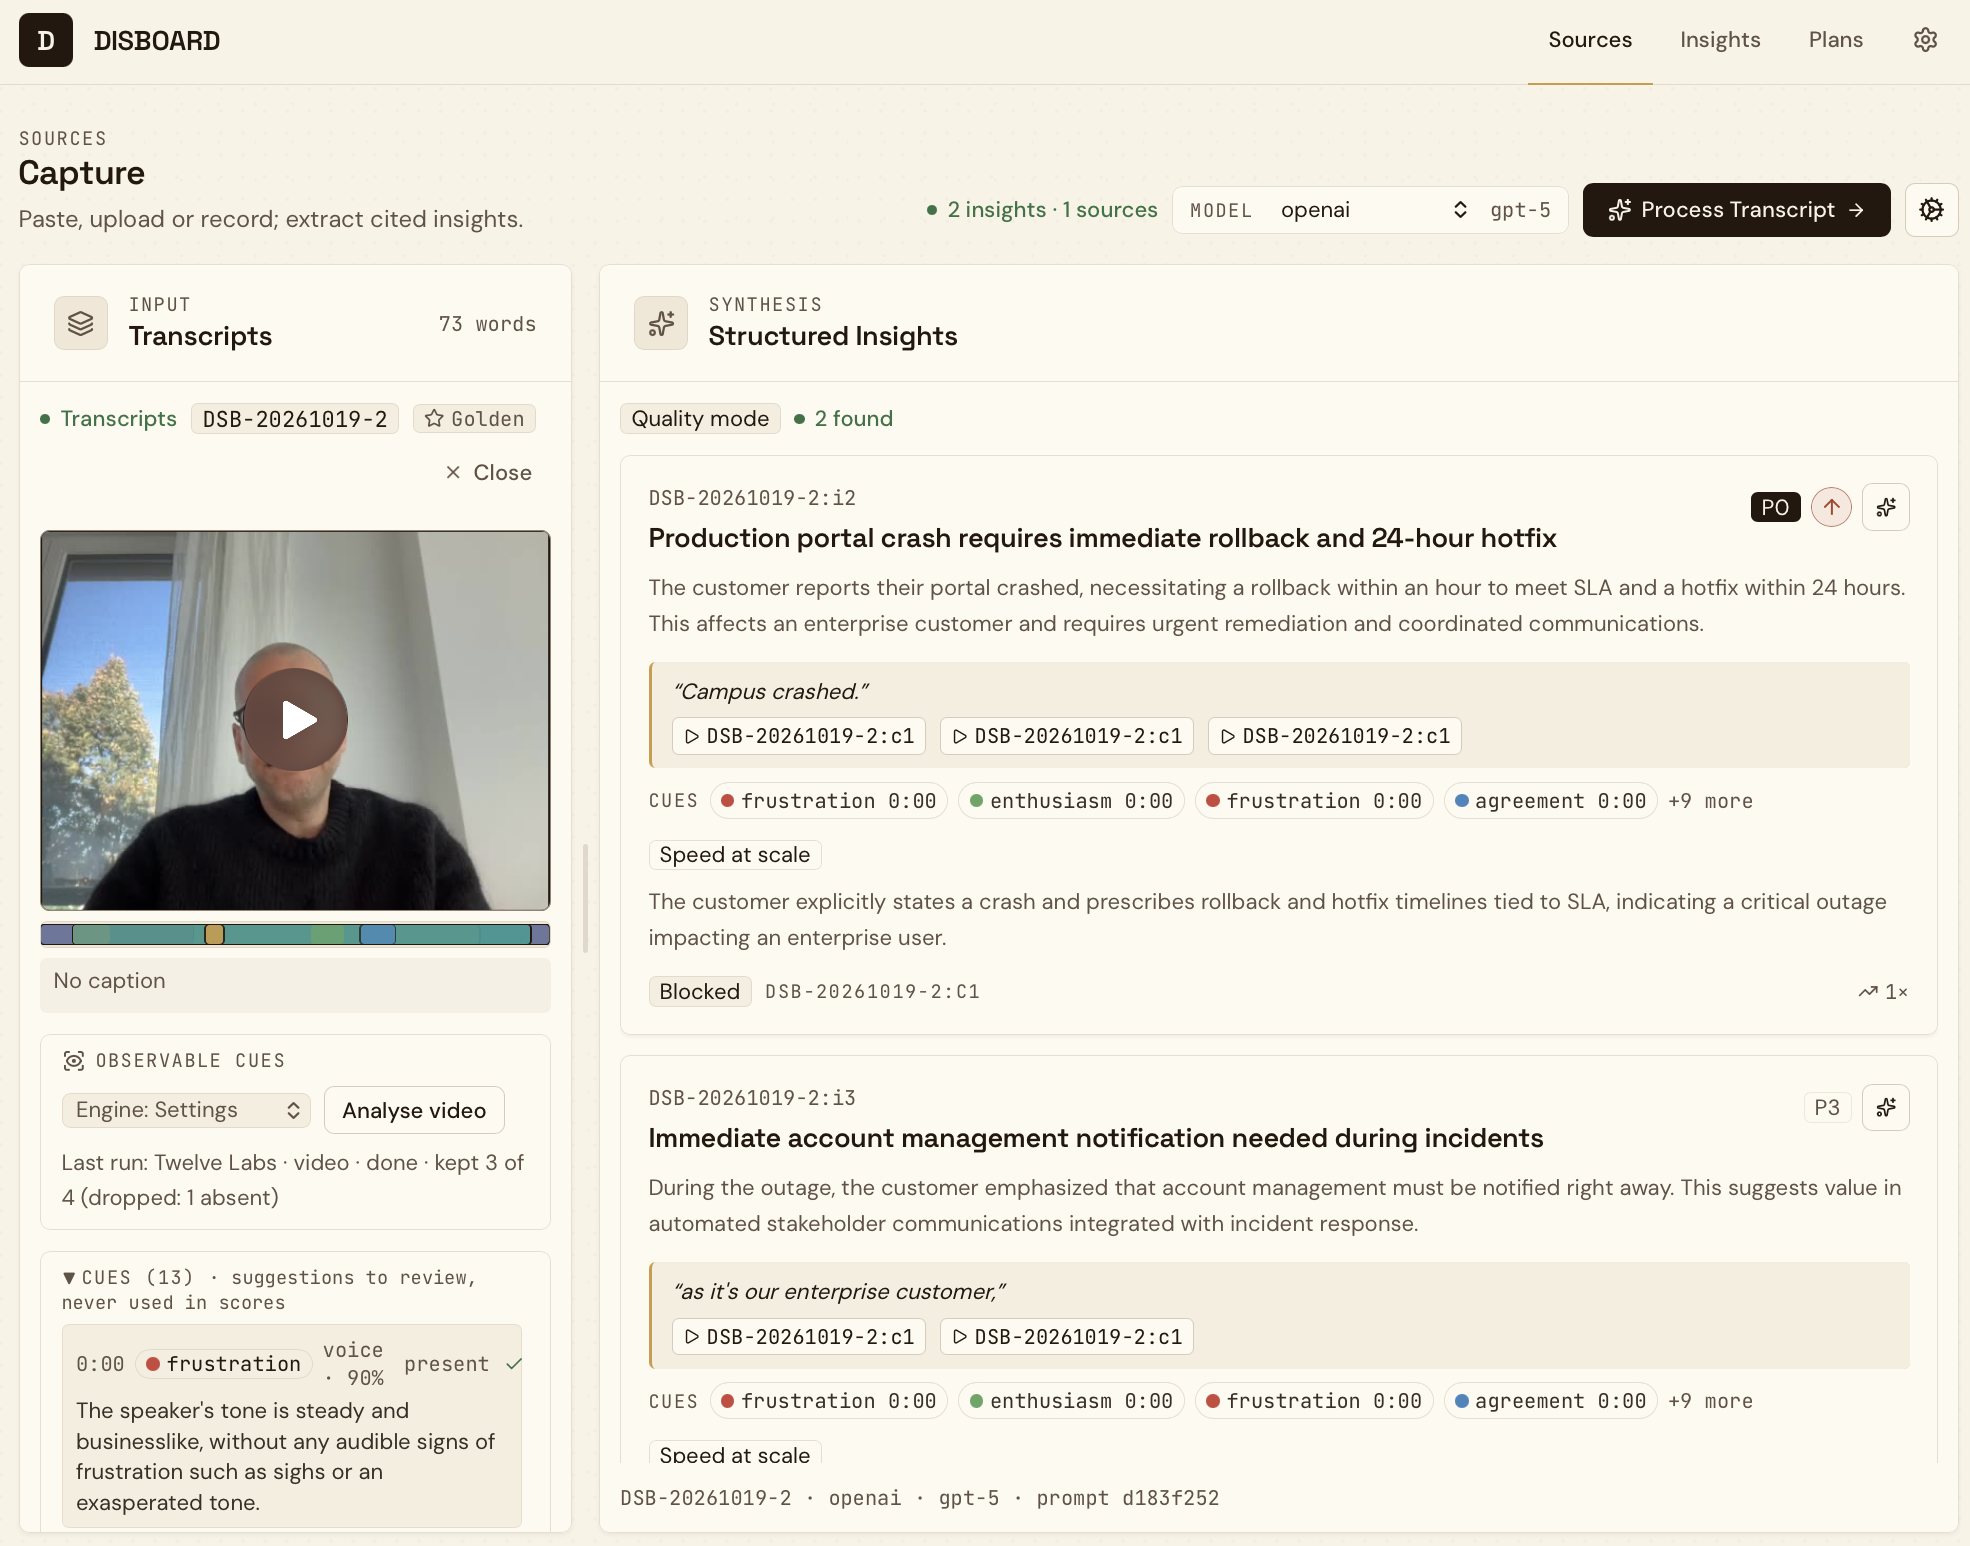Viewport: 1970px width, 1546px height.
Task: Expand +9 more cues on i2 card
Action: (x=1710, y=801)
